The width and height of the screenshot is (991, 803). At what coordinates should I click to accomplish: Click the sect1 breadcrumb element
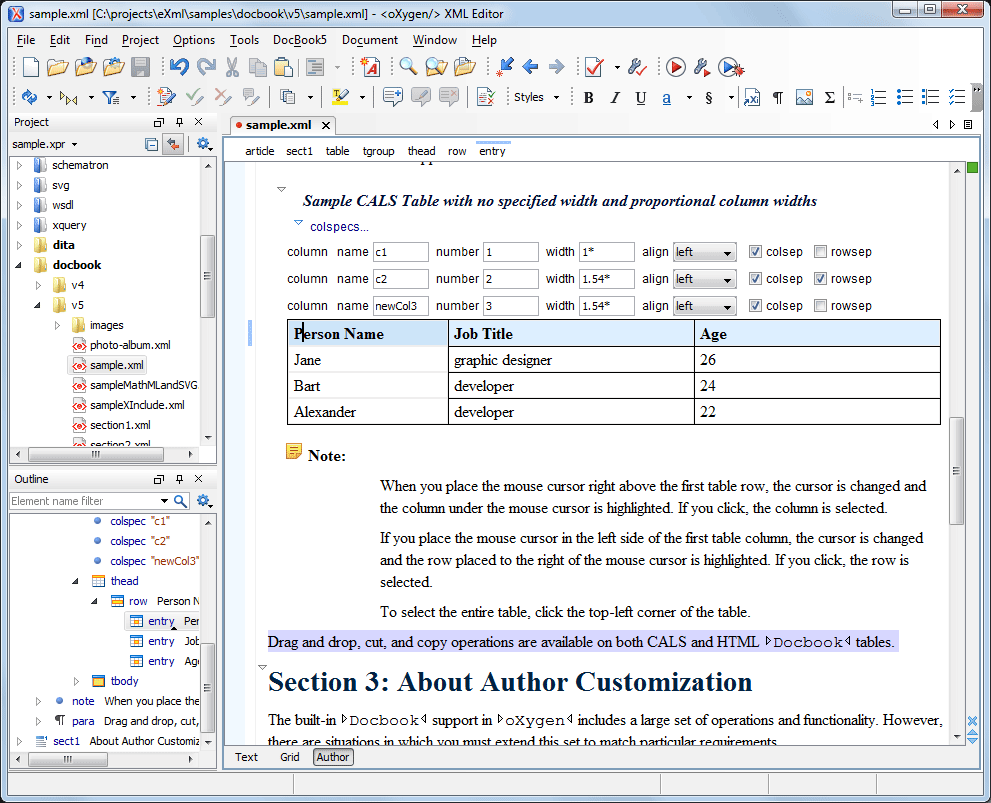[299, 151]
